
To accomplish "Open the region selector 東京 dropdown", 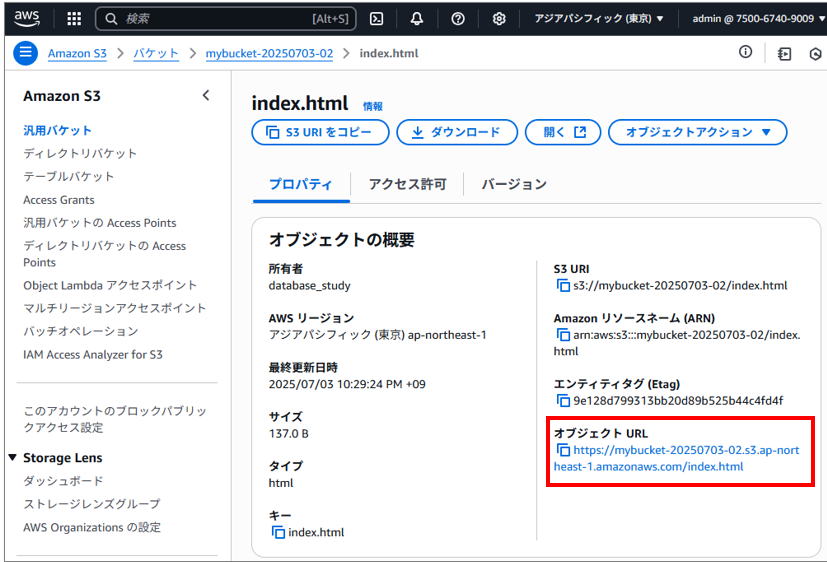I will coord(598,18).
